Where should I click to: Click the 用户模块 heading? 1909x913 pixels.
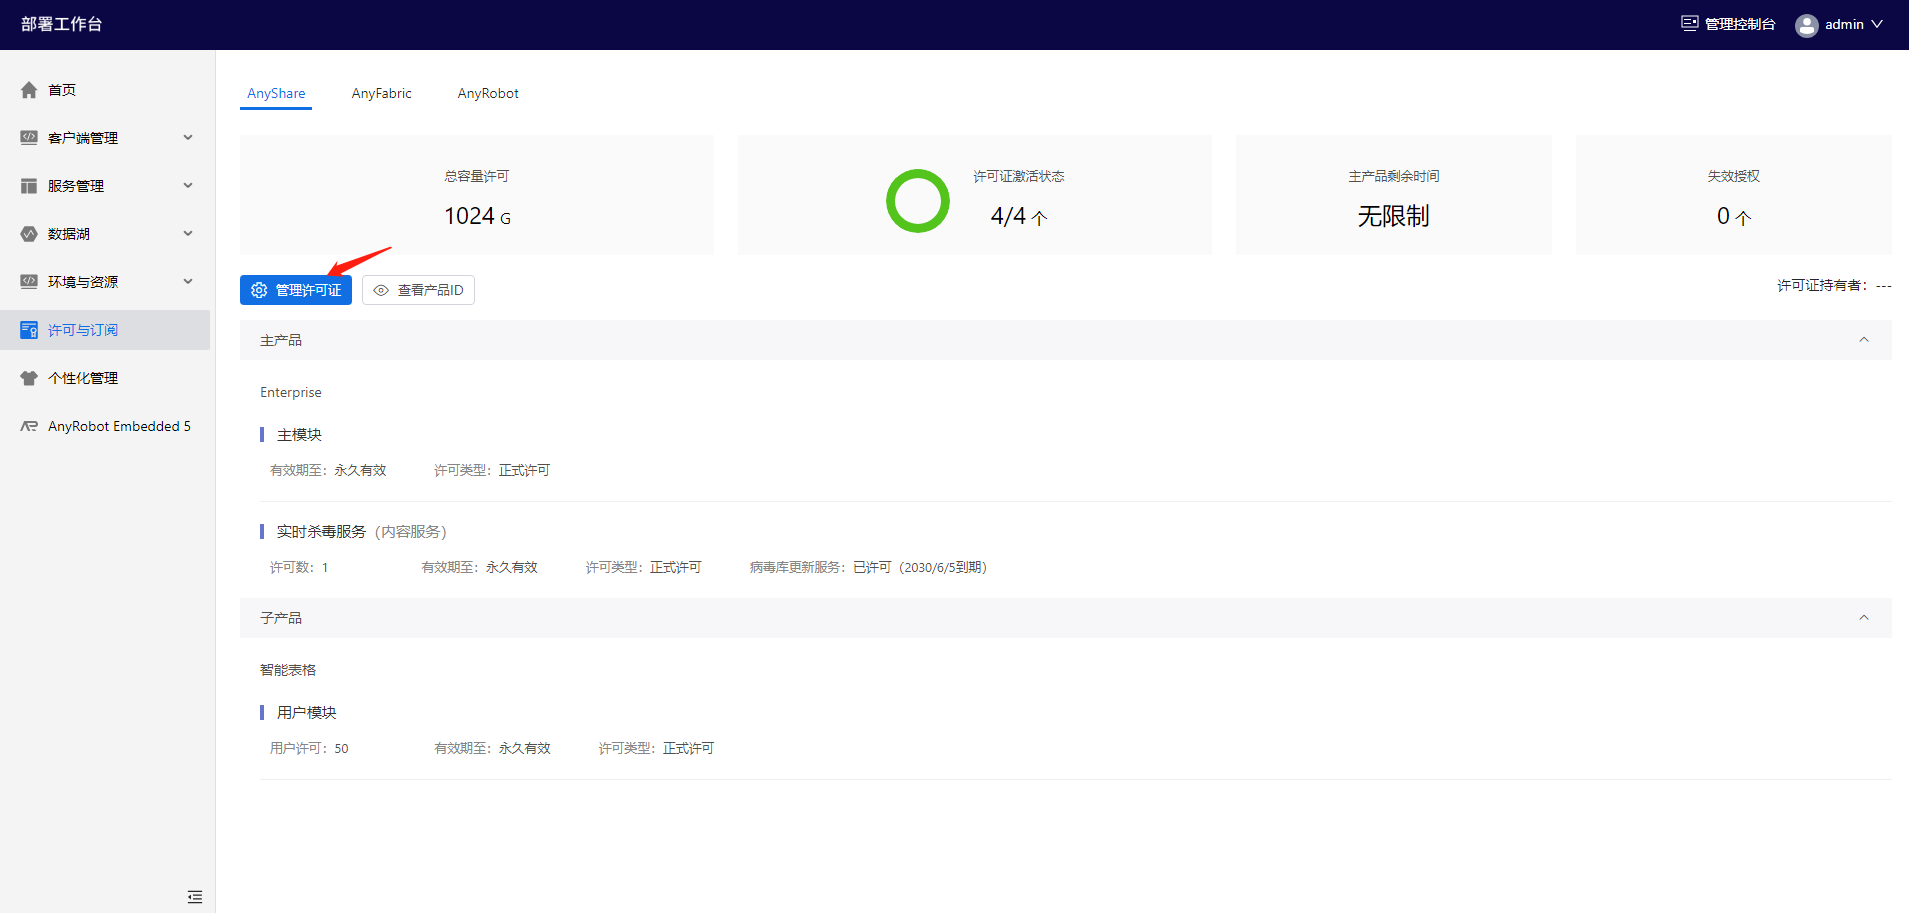tap(306, 713)
